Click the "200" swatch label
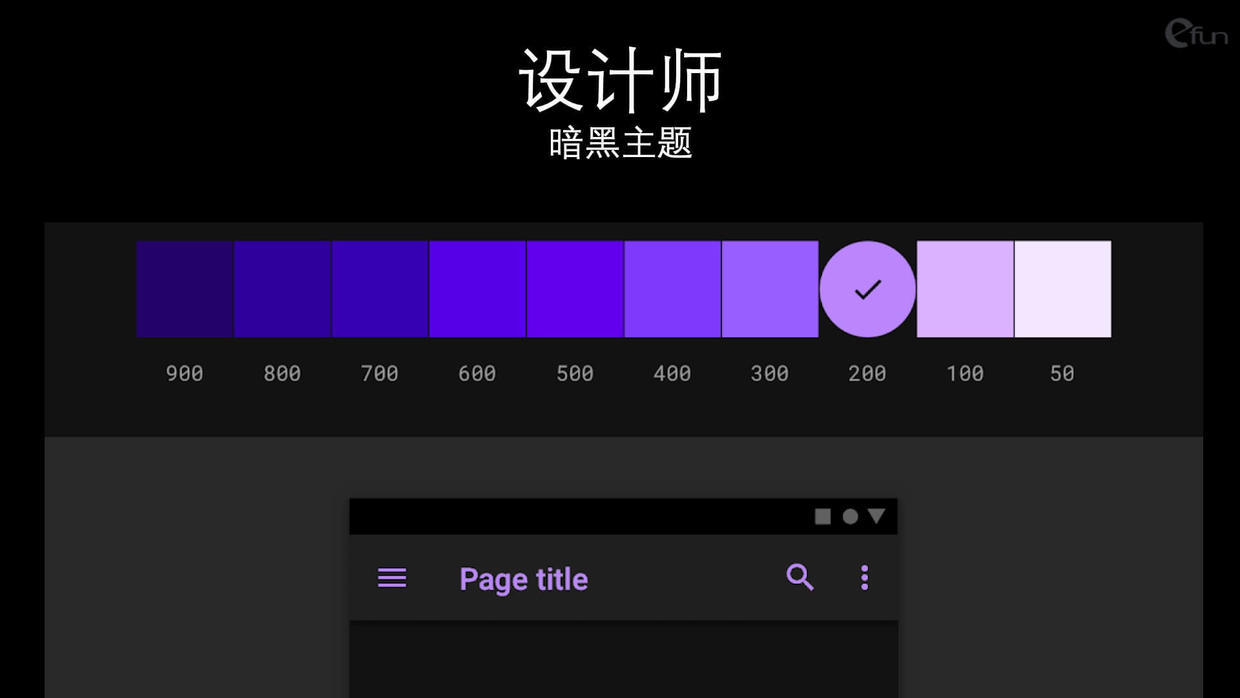This screenshot has width=1240, height=698. coord(867,373)
